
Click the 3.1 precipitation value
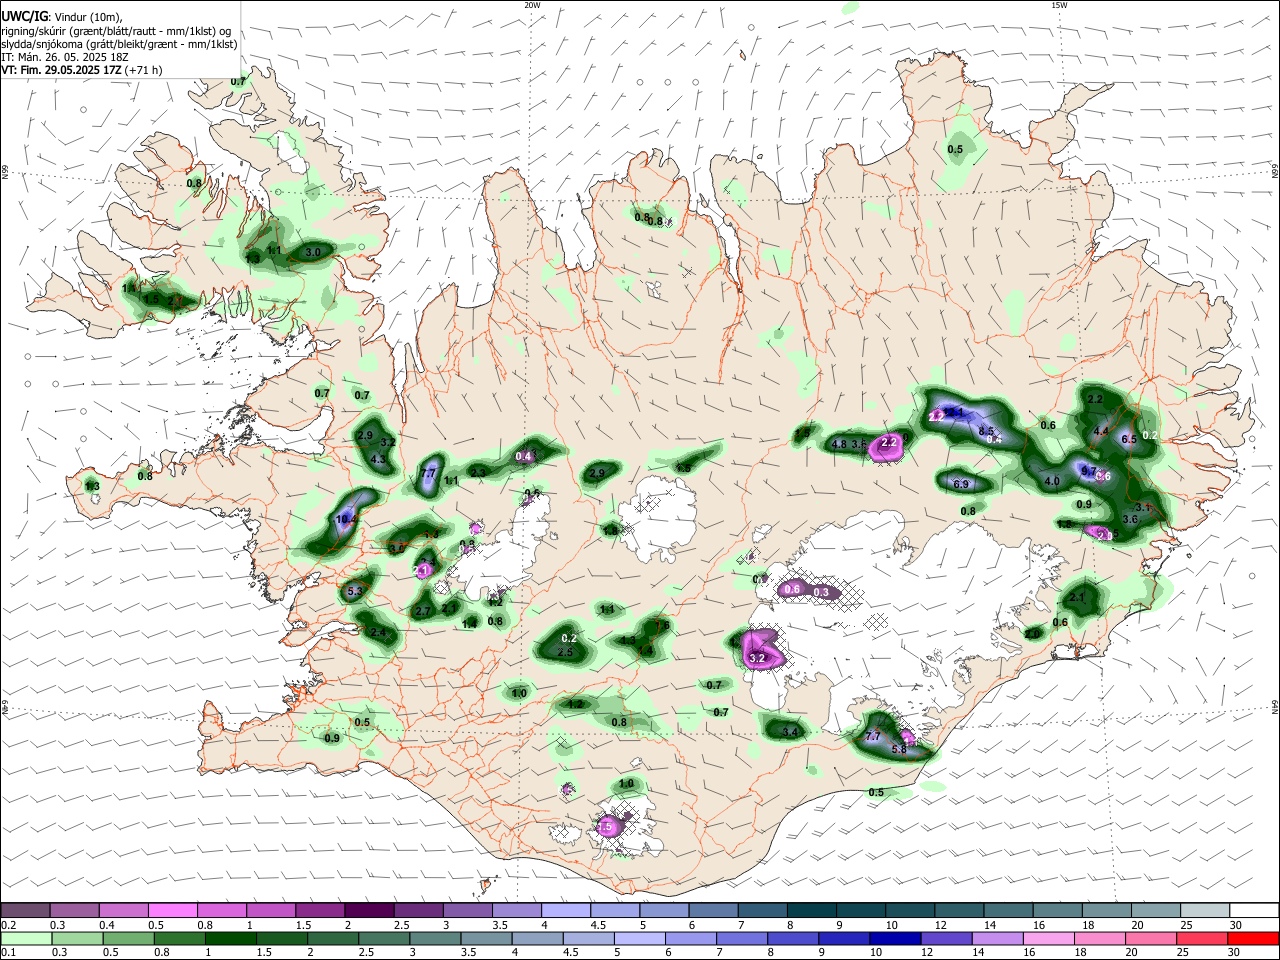coord(1144,508)
